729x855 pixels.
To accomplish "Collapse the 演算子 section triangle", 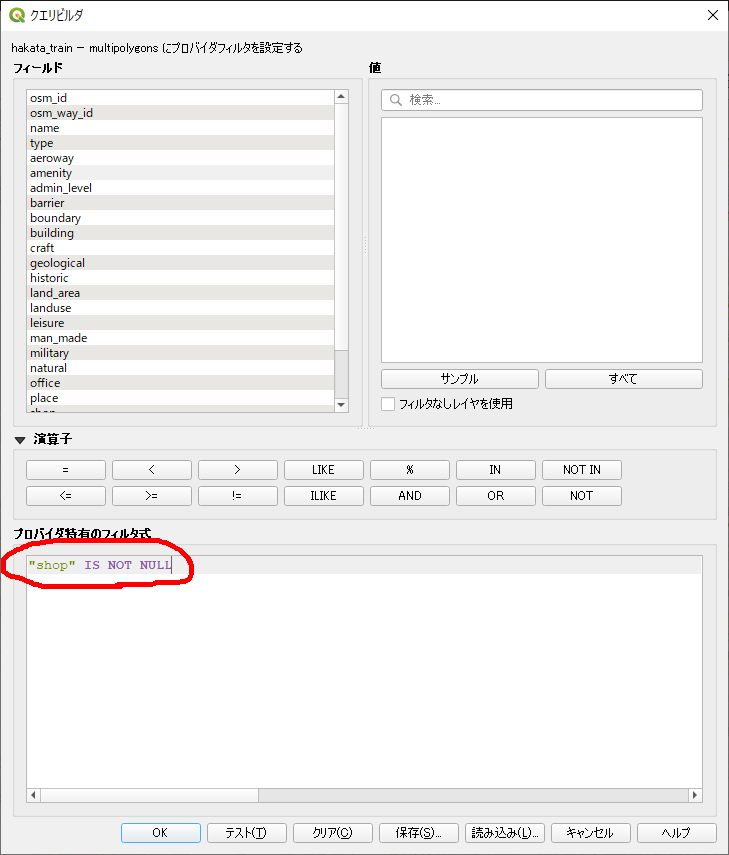I will click(x=19, y=439).
